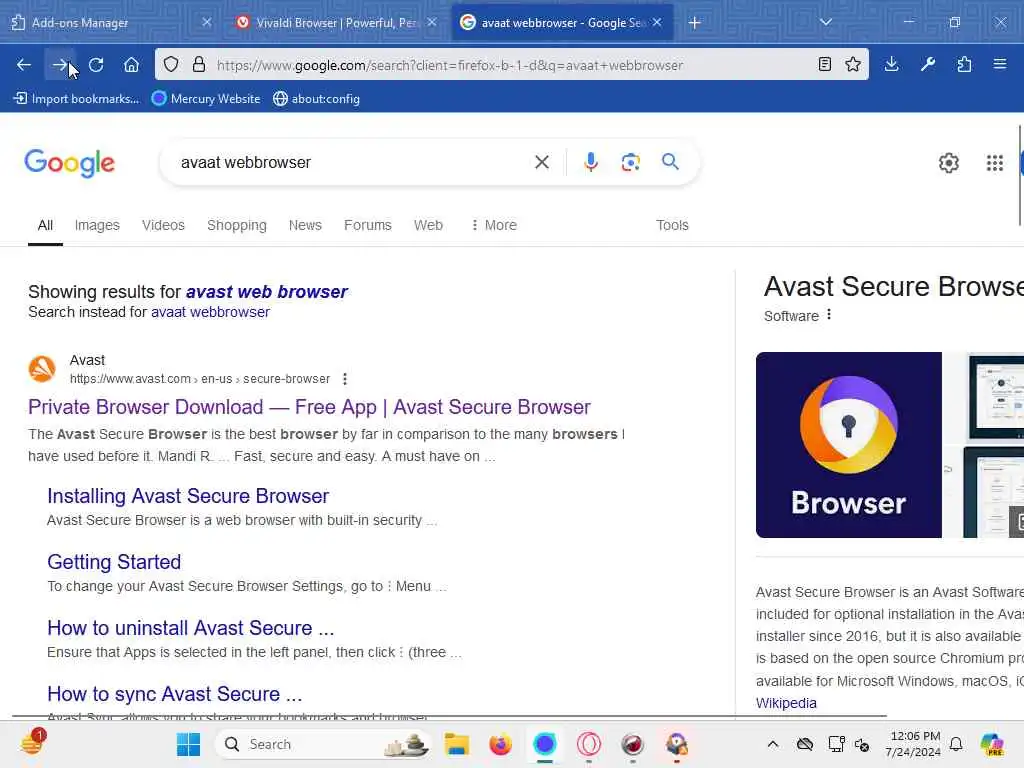
Task: Open the tracking protection shield
Action: [x=170, y=65]
